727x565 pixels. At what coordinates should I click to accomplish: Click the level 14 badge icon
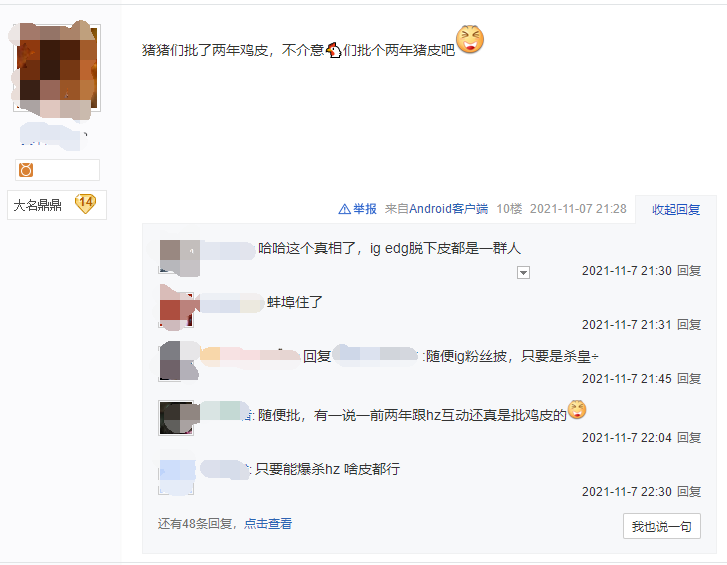click(x=85, y=203)
